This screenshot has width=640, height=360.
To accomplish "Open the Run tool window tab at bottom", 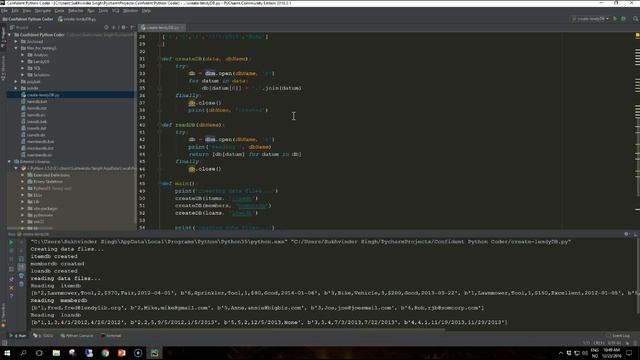I will pos(18,336).
